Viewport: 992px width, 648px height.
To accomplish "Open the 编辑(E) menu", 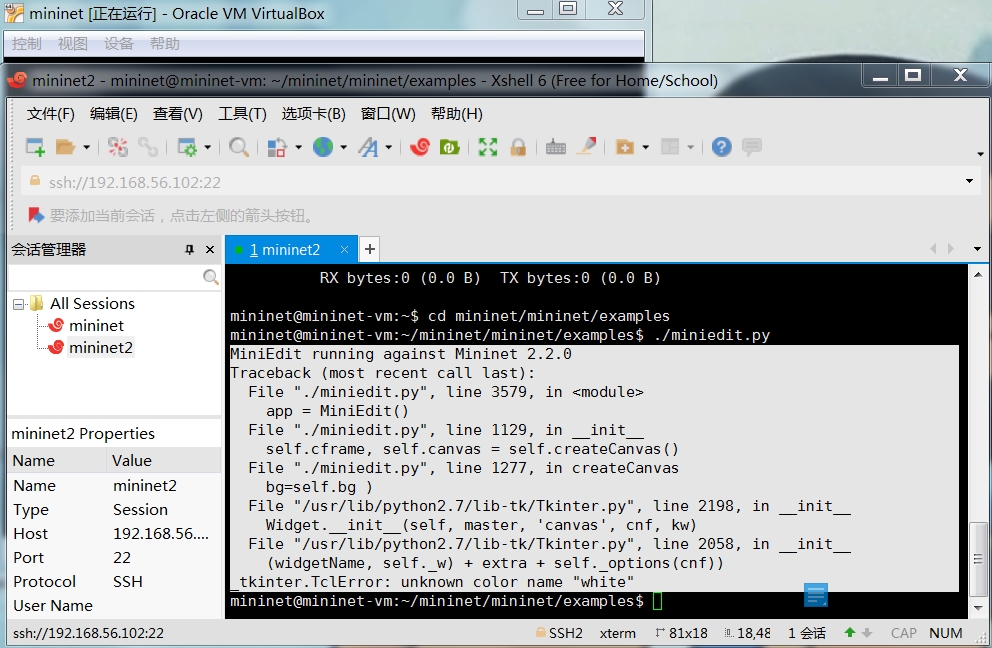I will click(114, 114).
